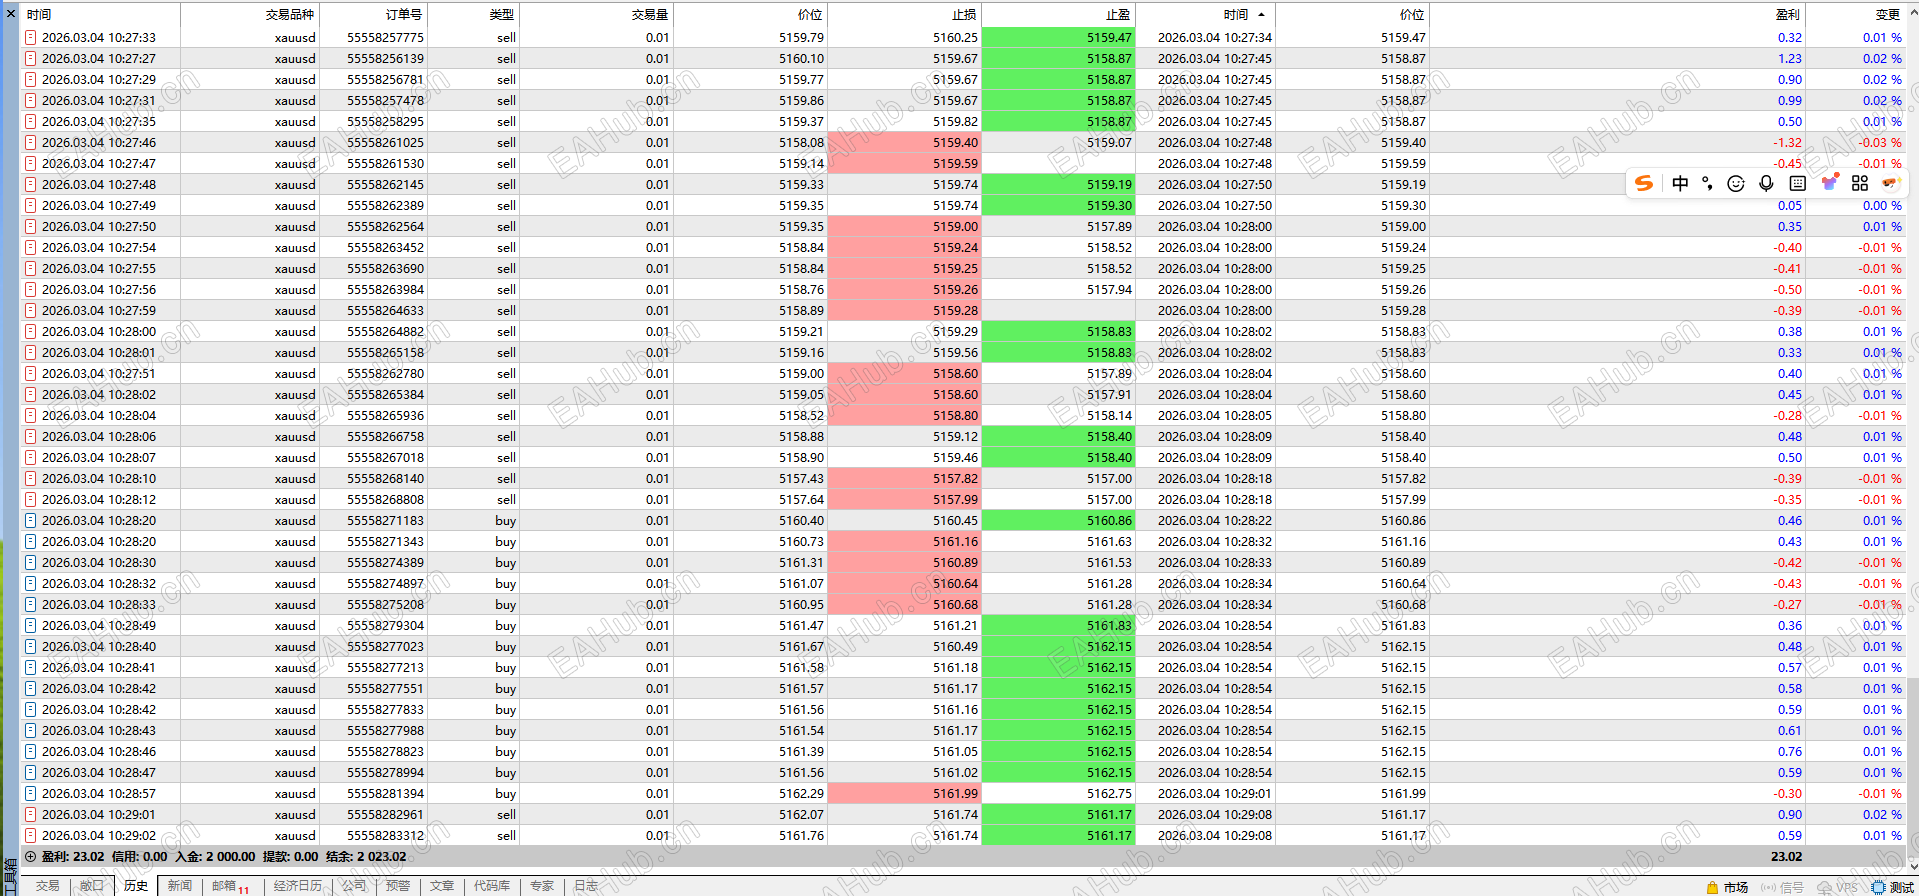Viewport: 1919px width, 896px height.
Task: Sort by the 交易量 column header
Action: point(596,15)
